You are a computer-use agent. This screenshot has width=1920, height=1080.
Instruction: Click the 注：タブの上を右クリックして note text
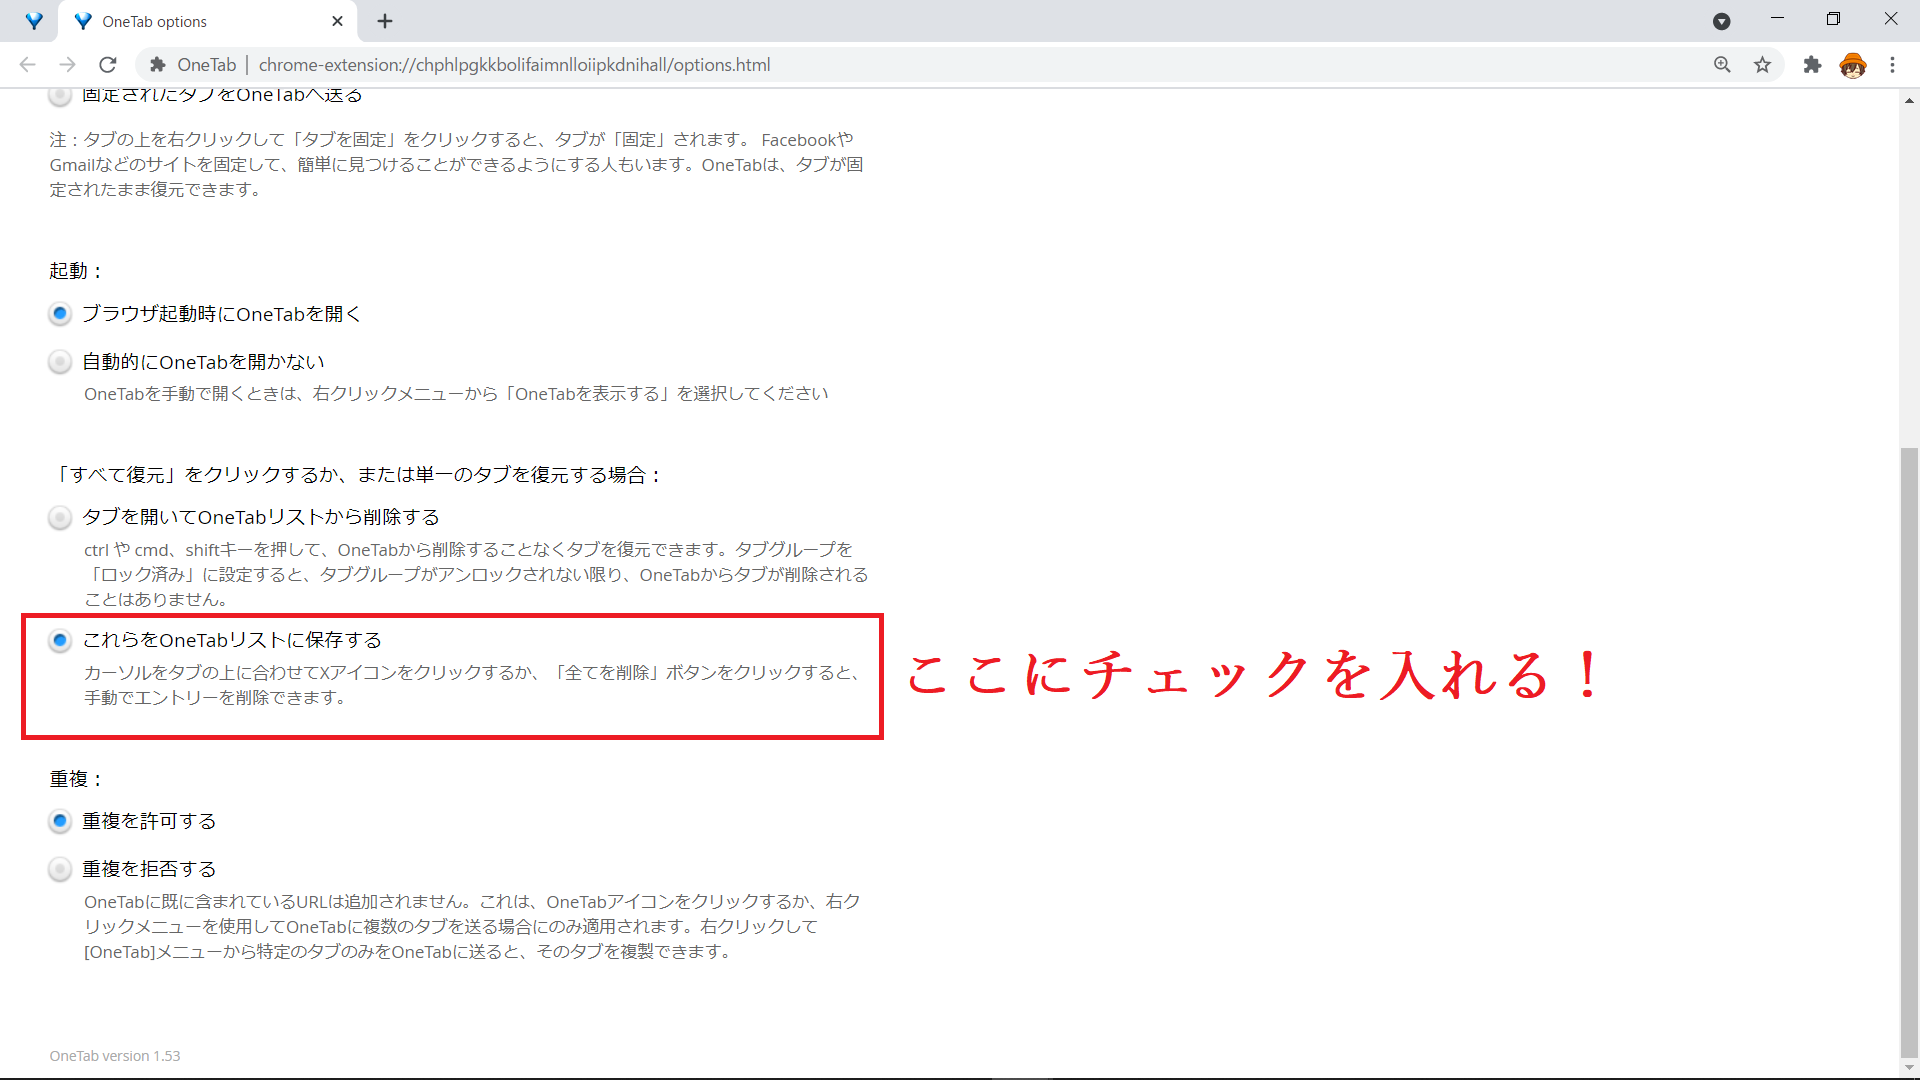click(457, 165)
